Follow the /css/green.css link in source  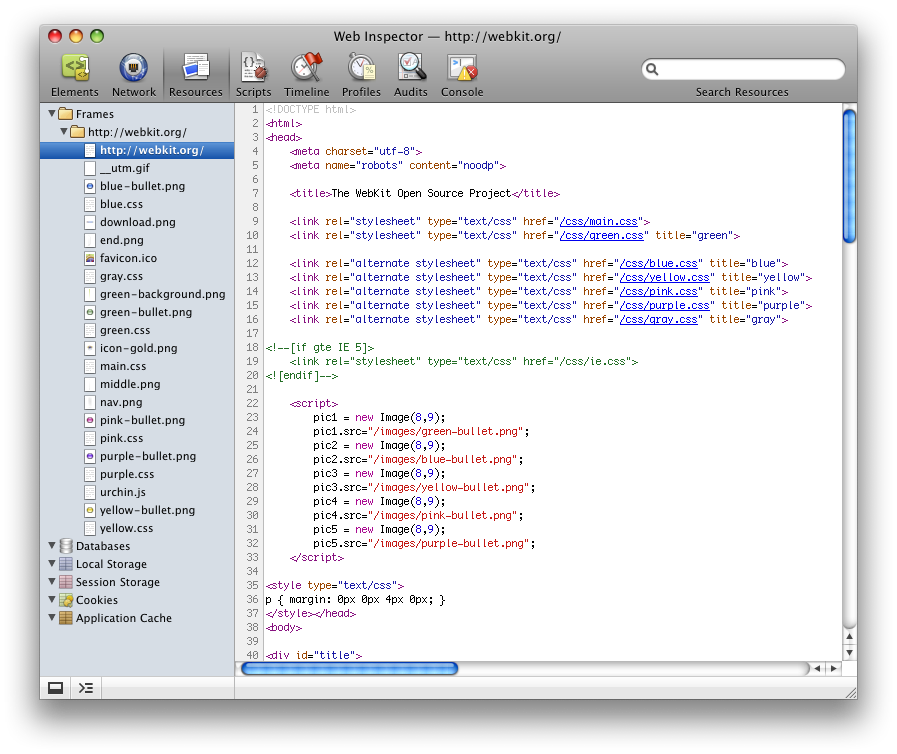coord(602,235)
